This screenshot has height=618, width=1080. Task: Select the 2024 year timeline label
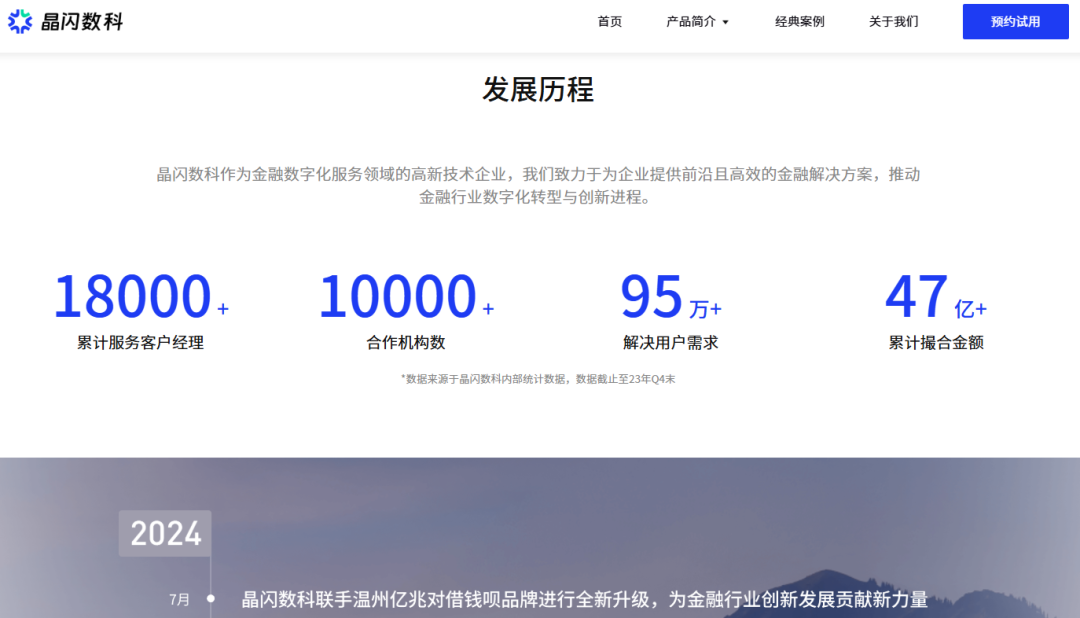pos(165,533)
